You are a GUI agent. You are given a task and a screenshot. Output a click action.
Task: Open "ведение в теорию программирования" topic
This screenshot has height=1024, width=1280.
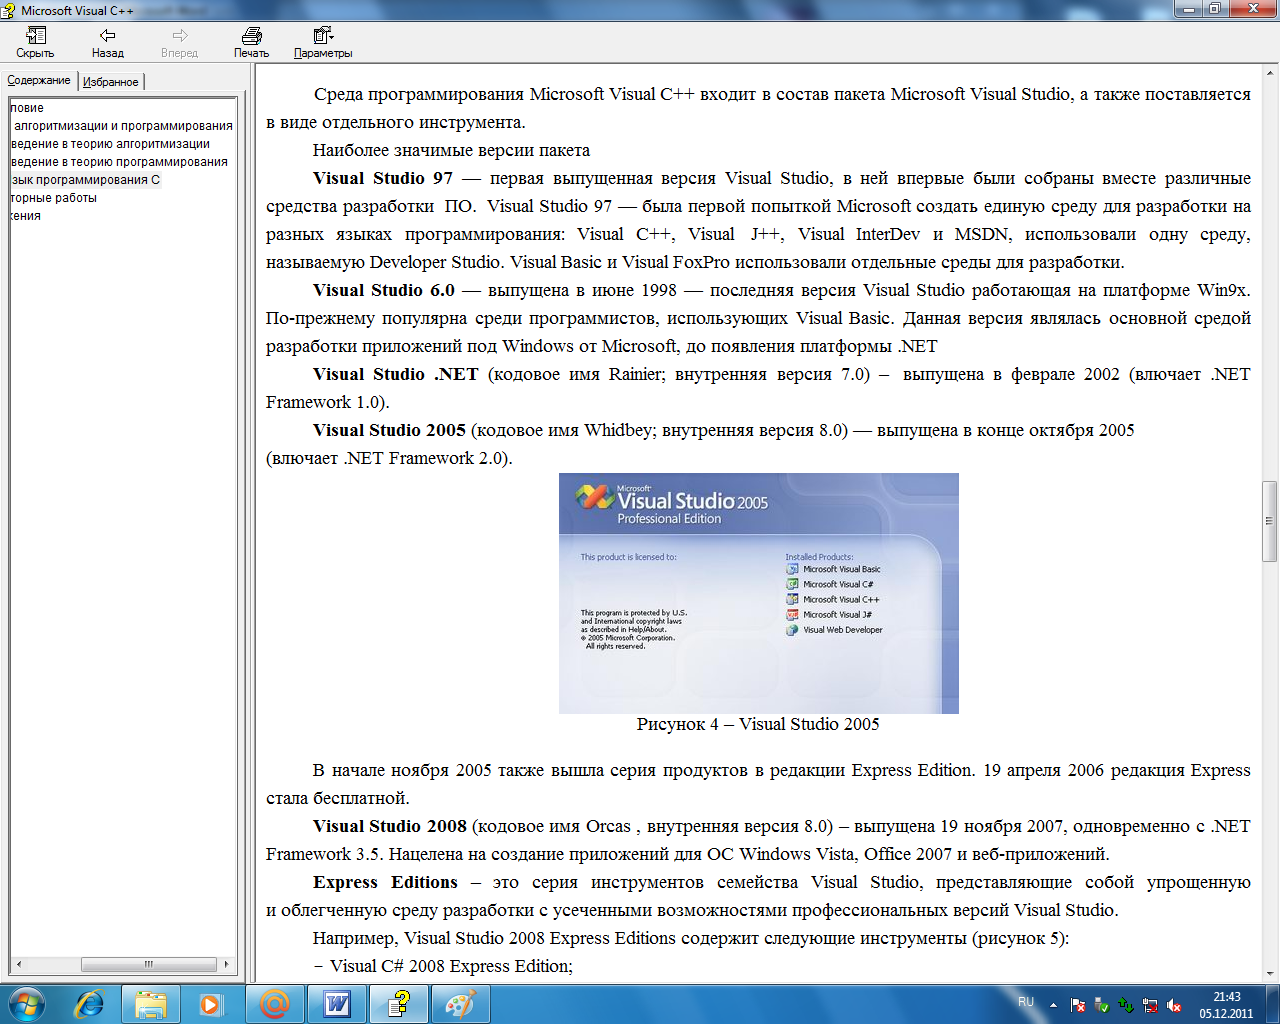(119, 162)
